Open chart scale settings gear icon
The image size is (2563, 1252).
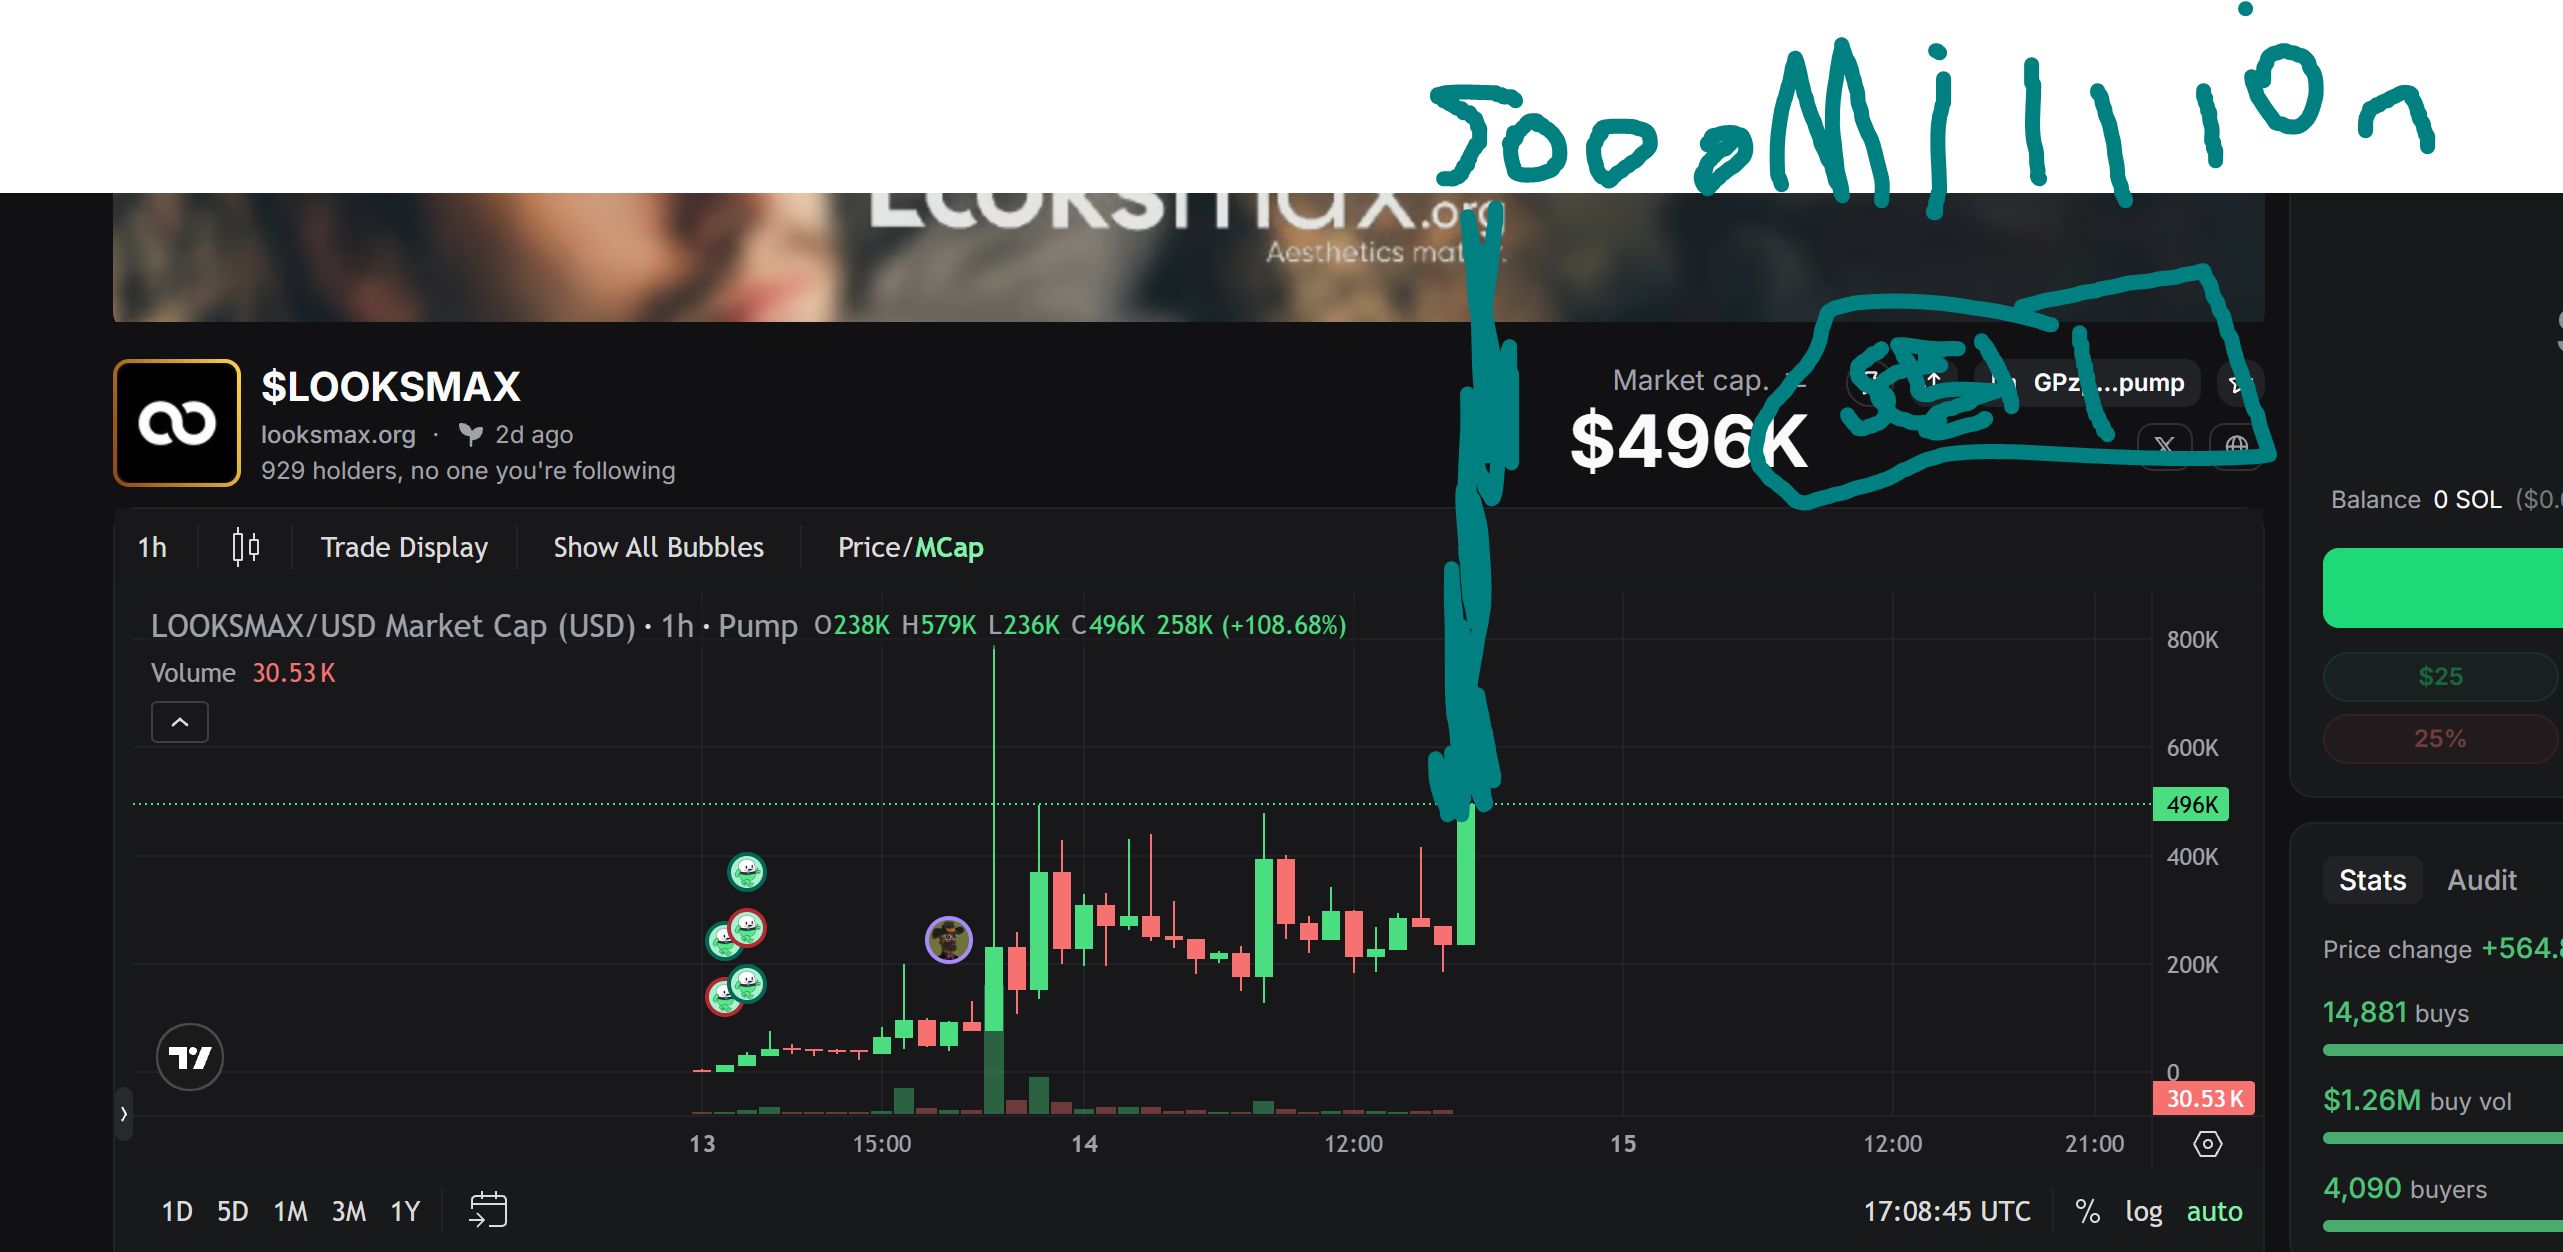click(x=2207, y=1143)
